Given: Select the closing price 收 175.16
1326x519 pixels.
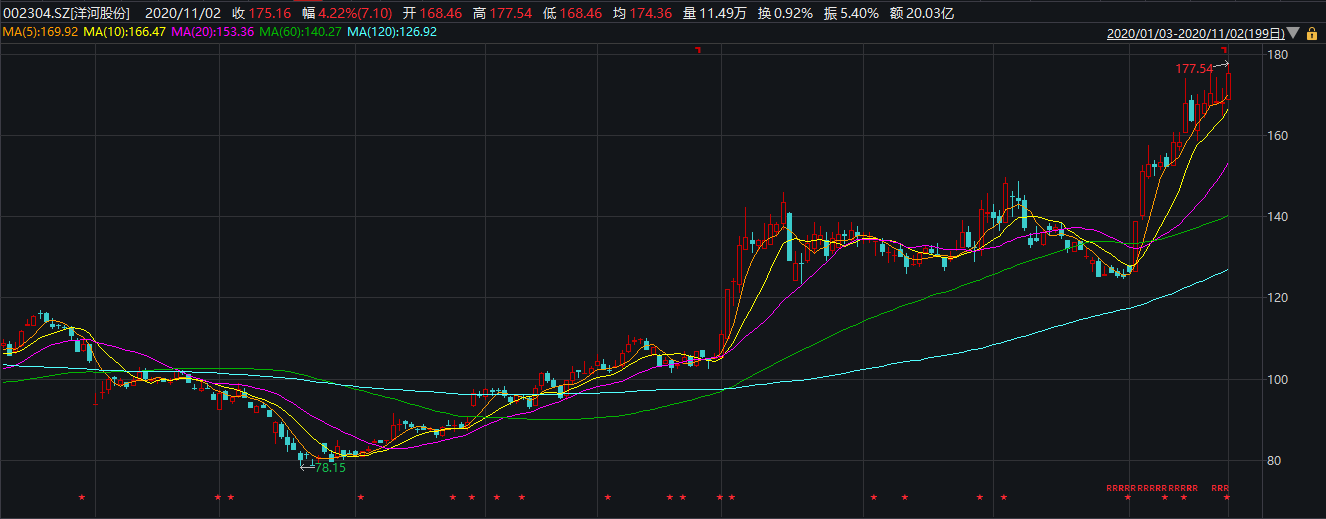Looking at the screenshot, I should pyautogui.click(x=261, y=13).
